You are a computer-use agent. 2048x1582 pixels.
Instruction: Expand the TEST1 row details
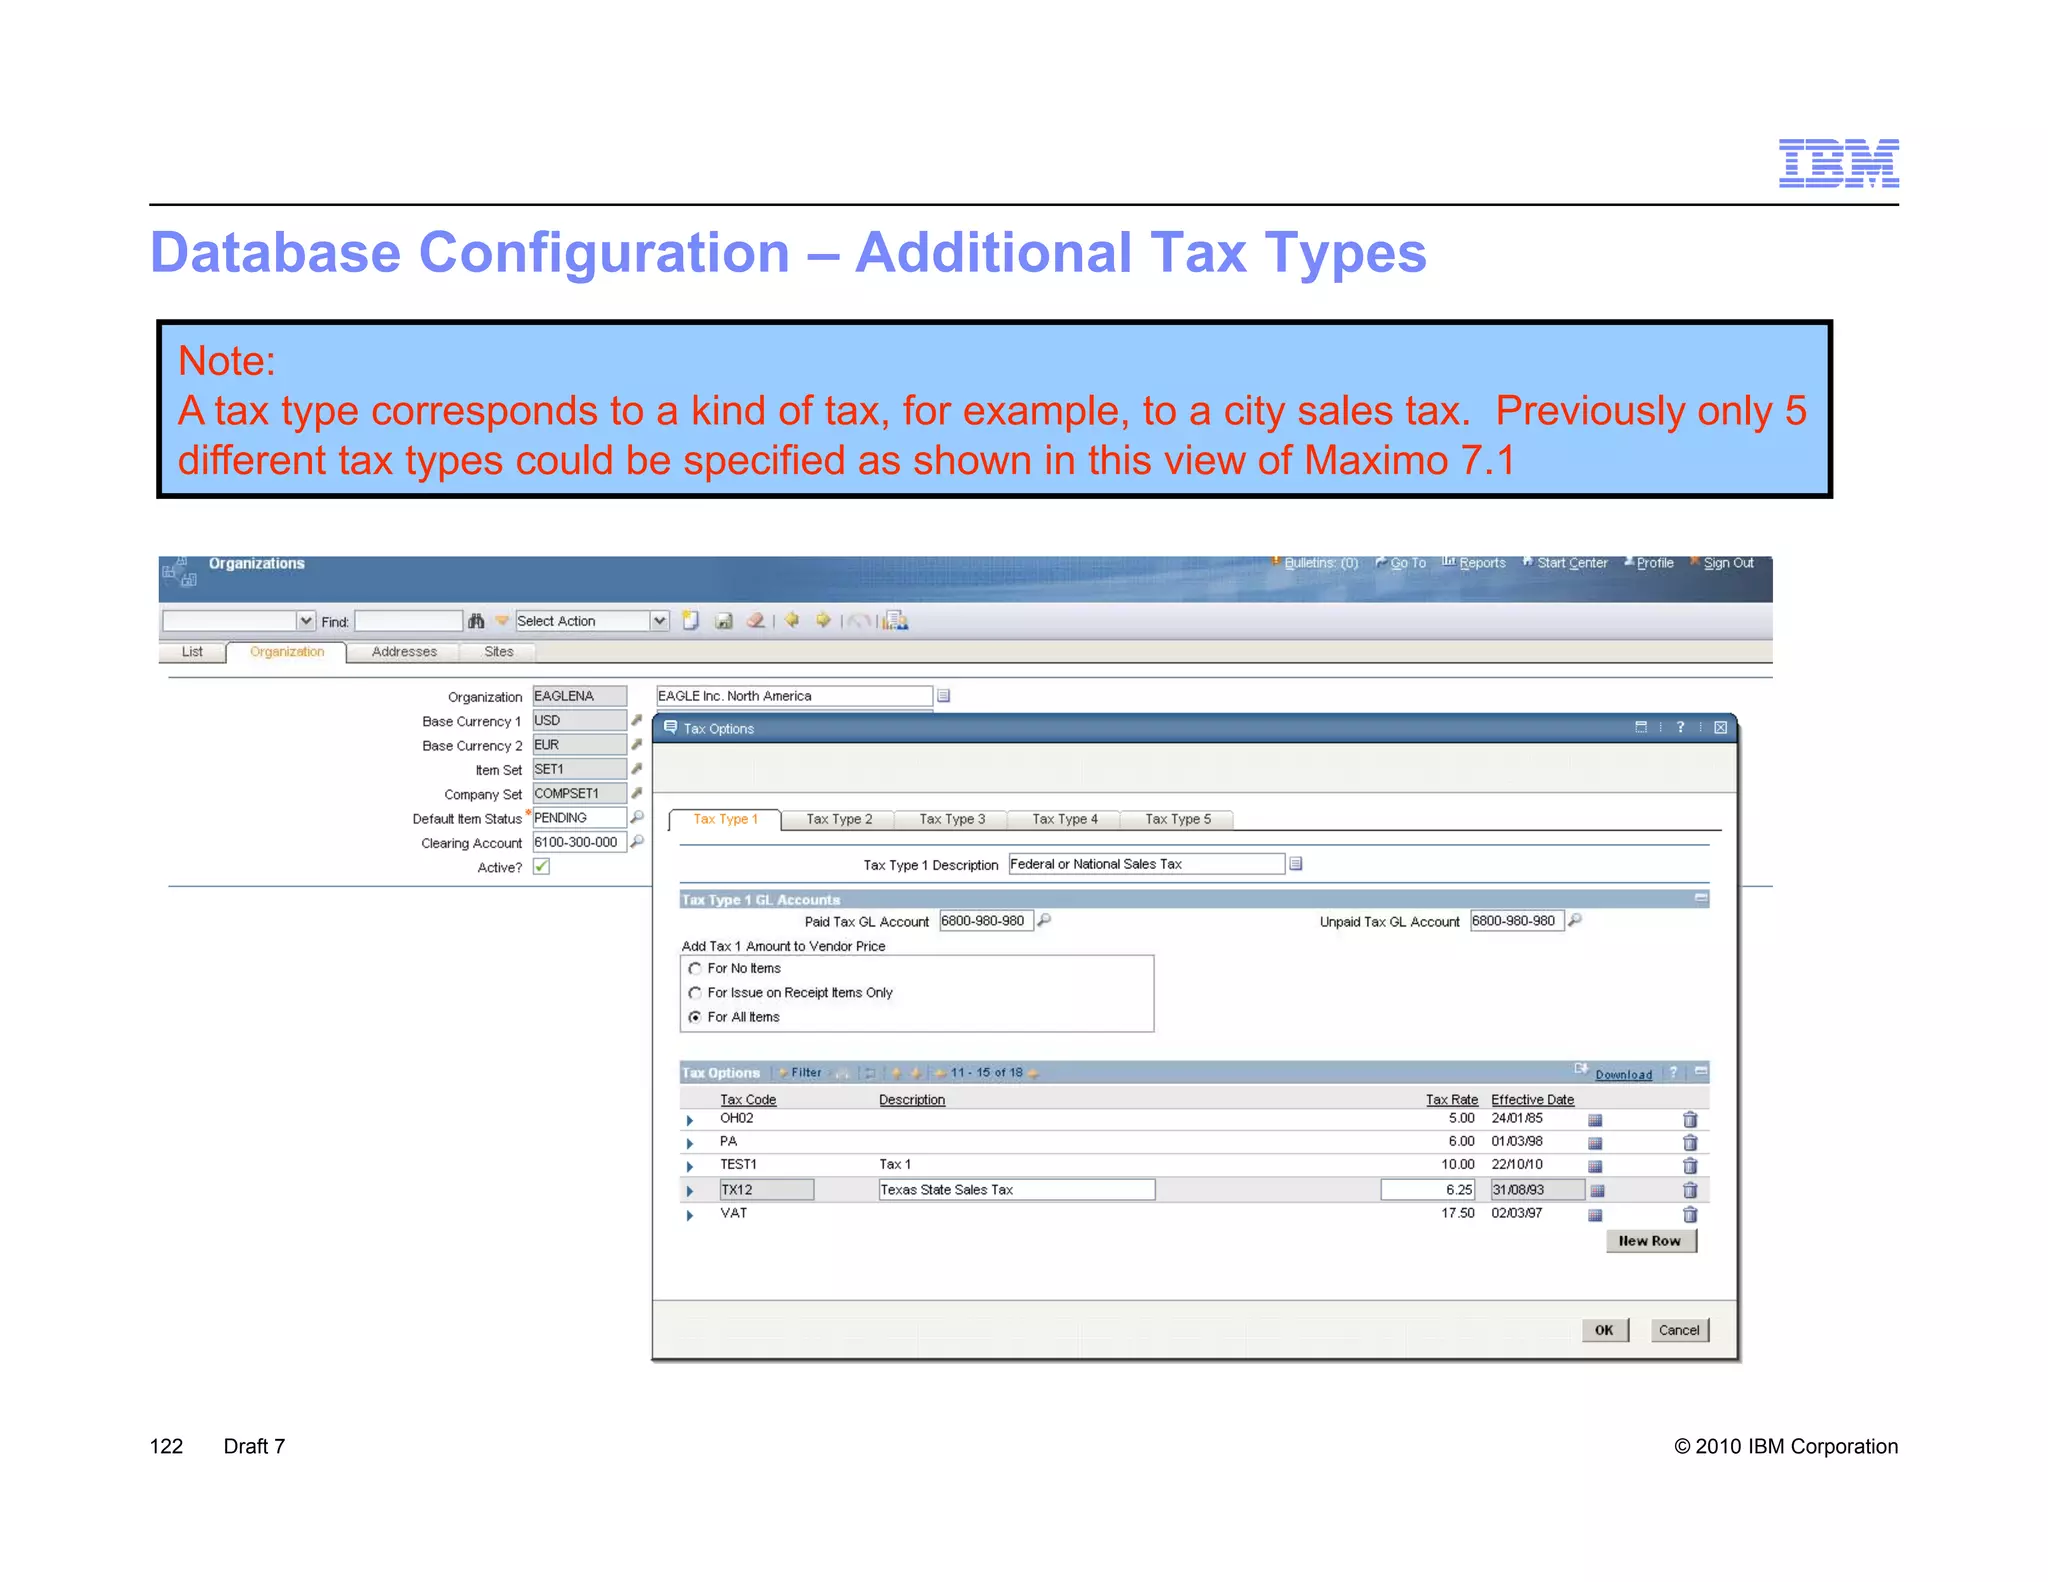[x=690, y=1166]
